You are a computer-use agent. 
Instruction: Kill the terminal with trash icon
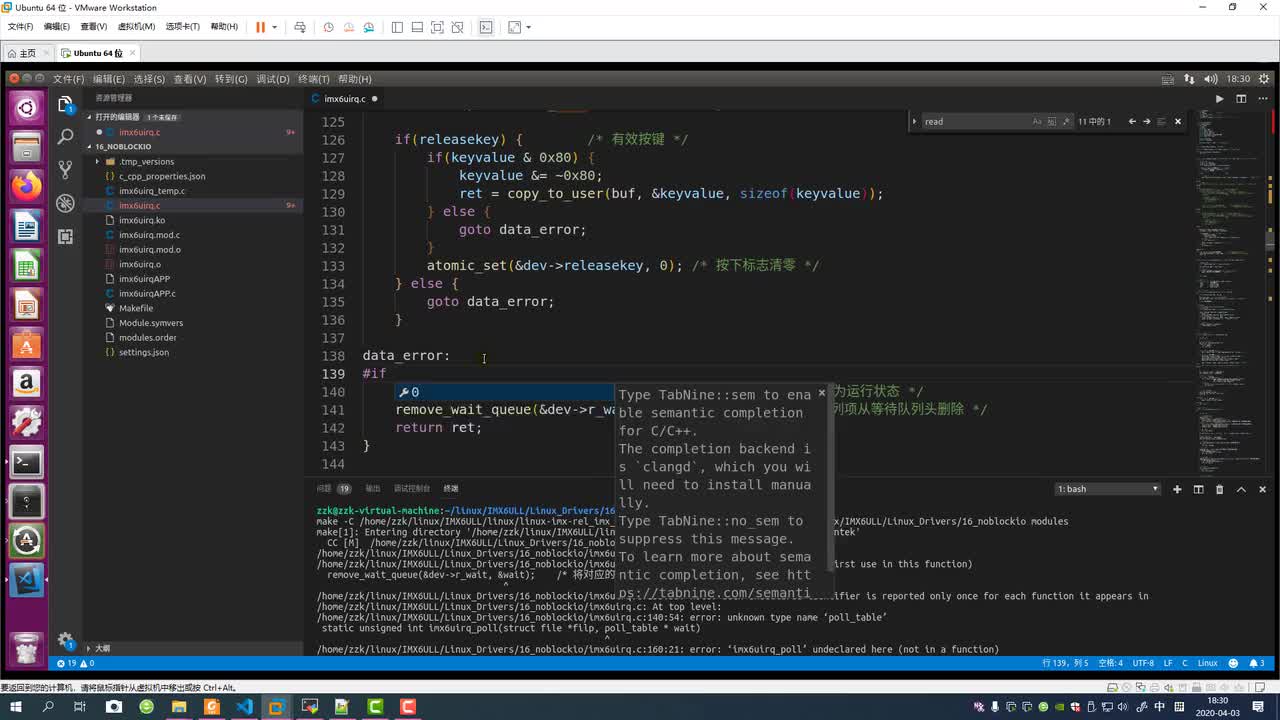(1219, 489)
